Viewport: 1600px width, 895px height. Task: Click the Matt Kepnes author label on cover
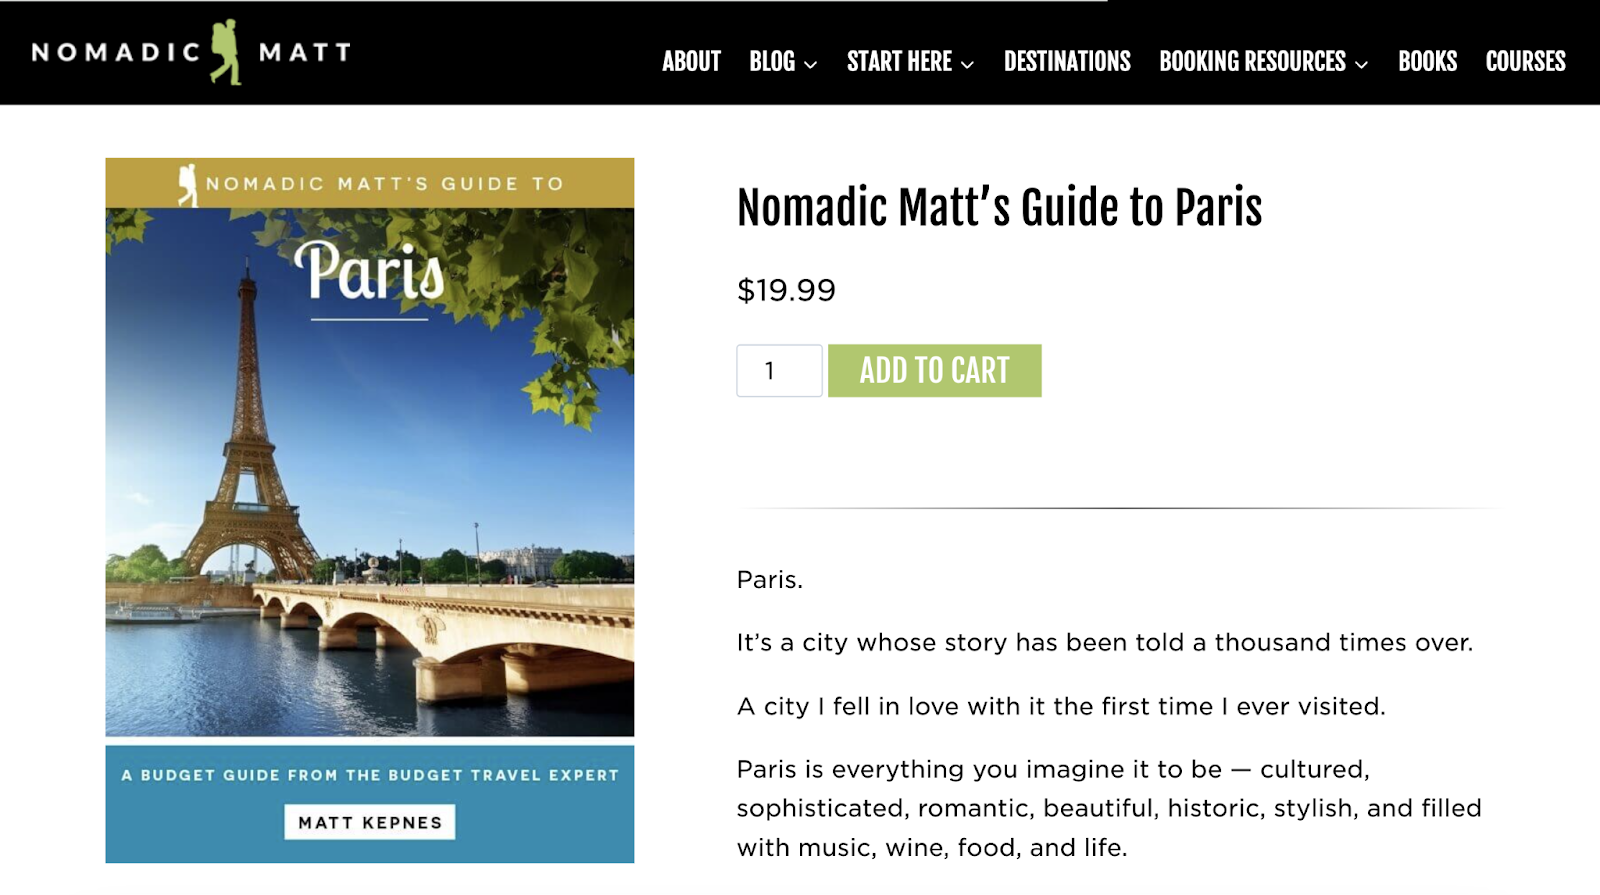tap(369, 822)
